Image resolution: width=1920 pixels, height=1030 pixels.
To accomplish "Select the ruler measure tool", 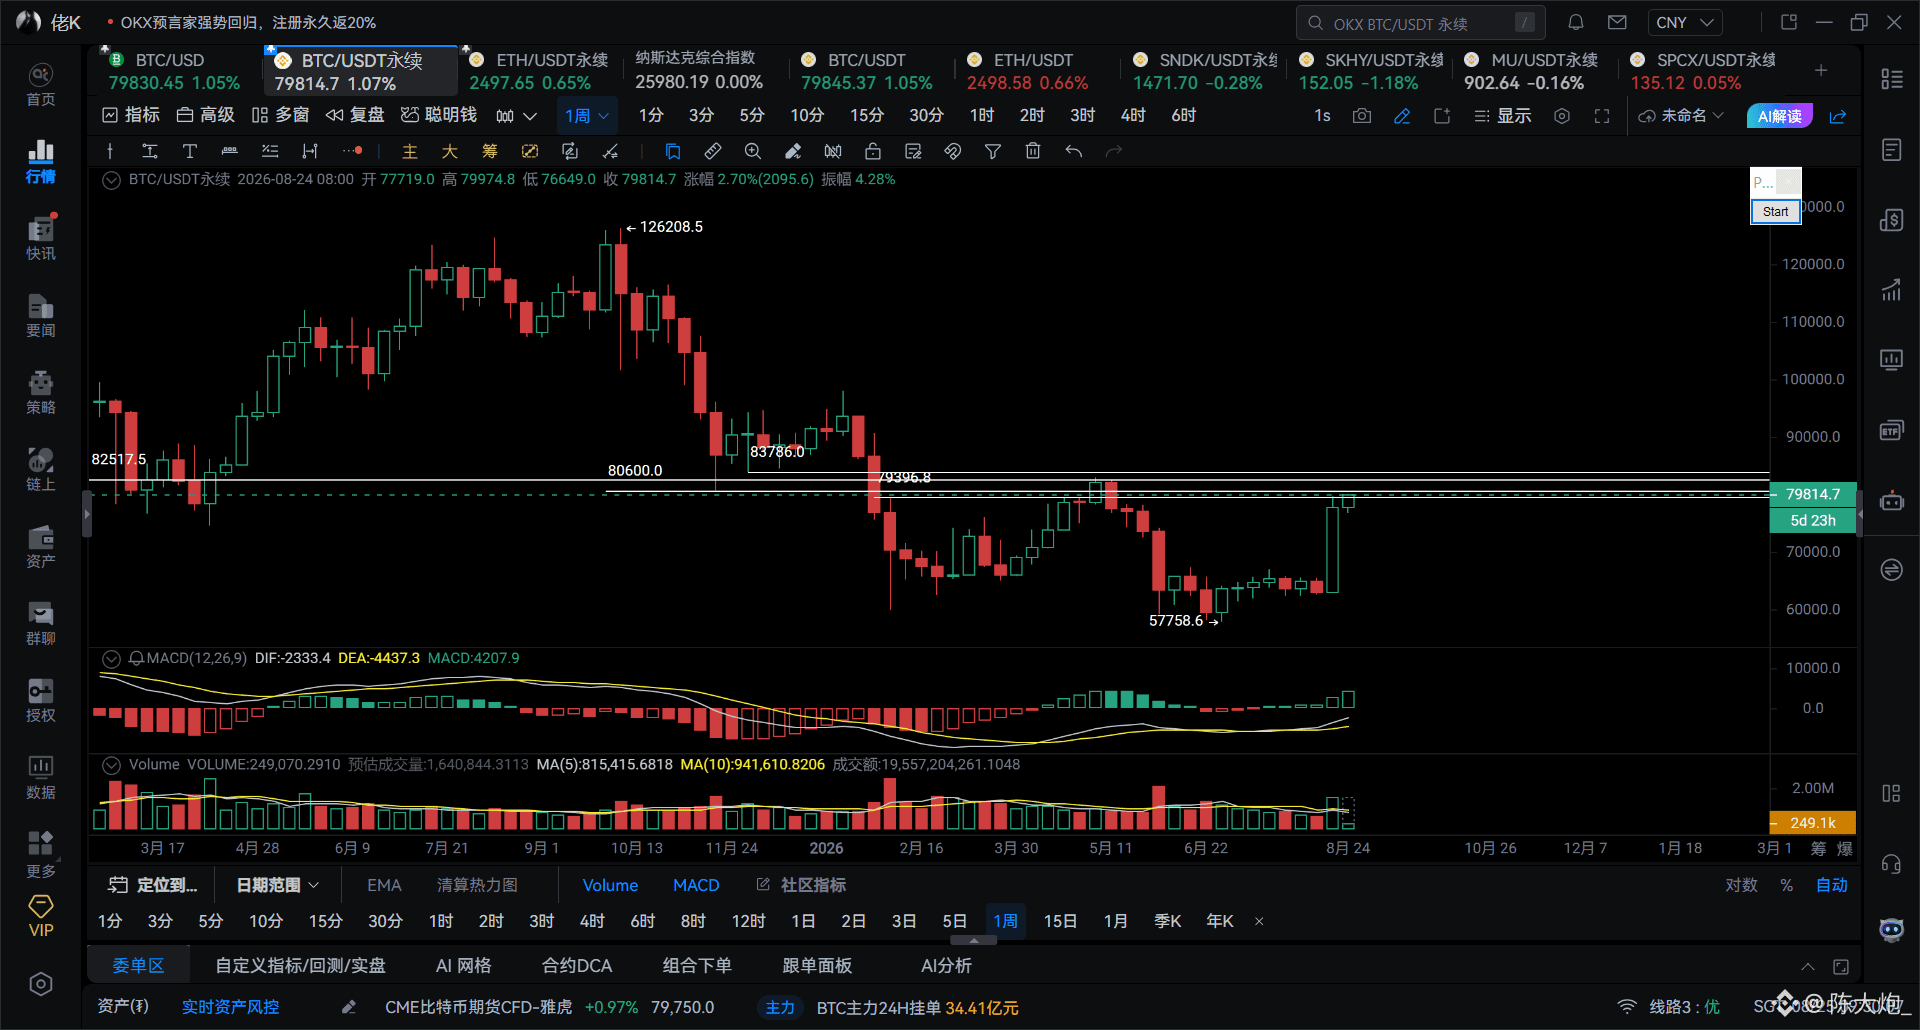I will [x=712, y=151].
